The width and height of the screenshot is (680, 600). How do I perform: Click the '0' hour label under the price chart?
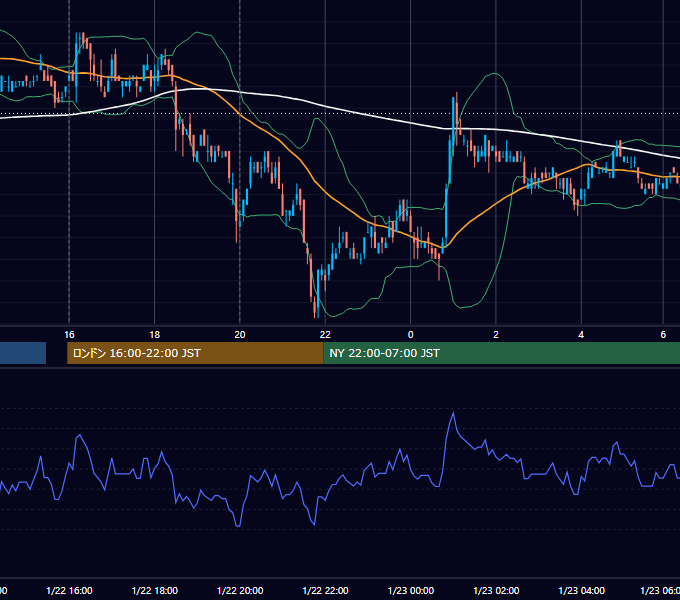411,334
